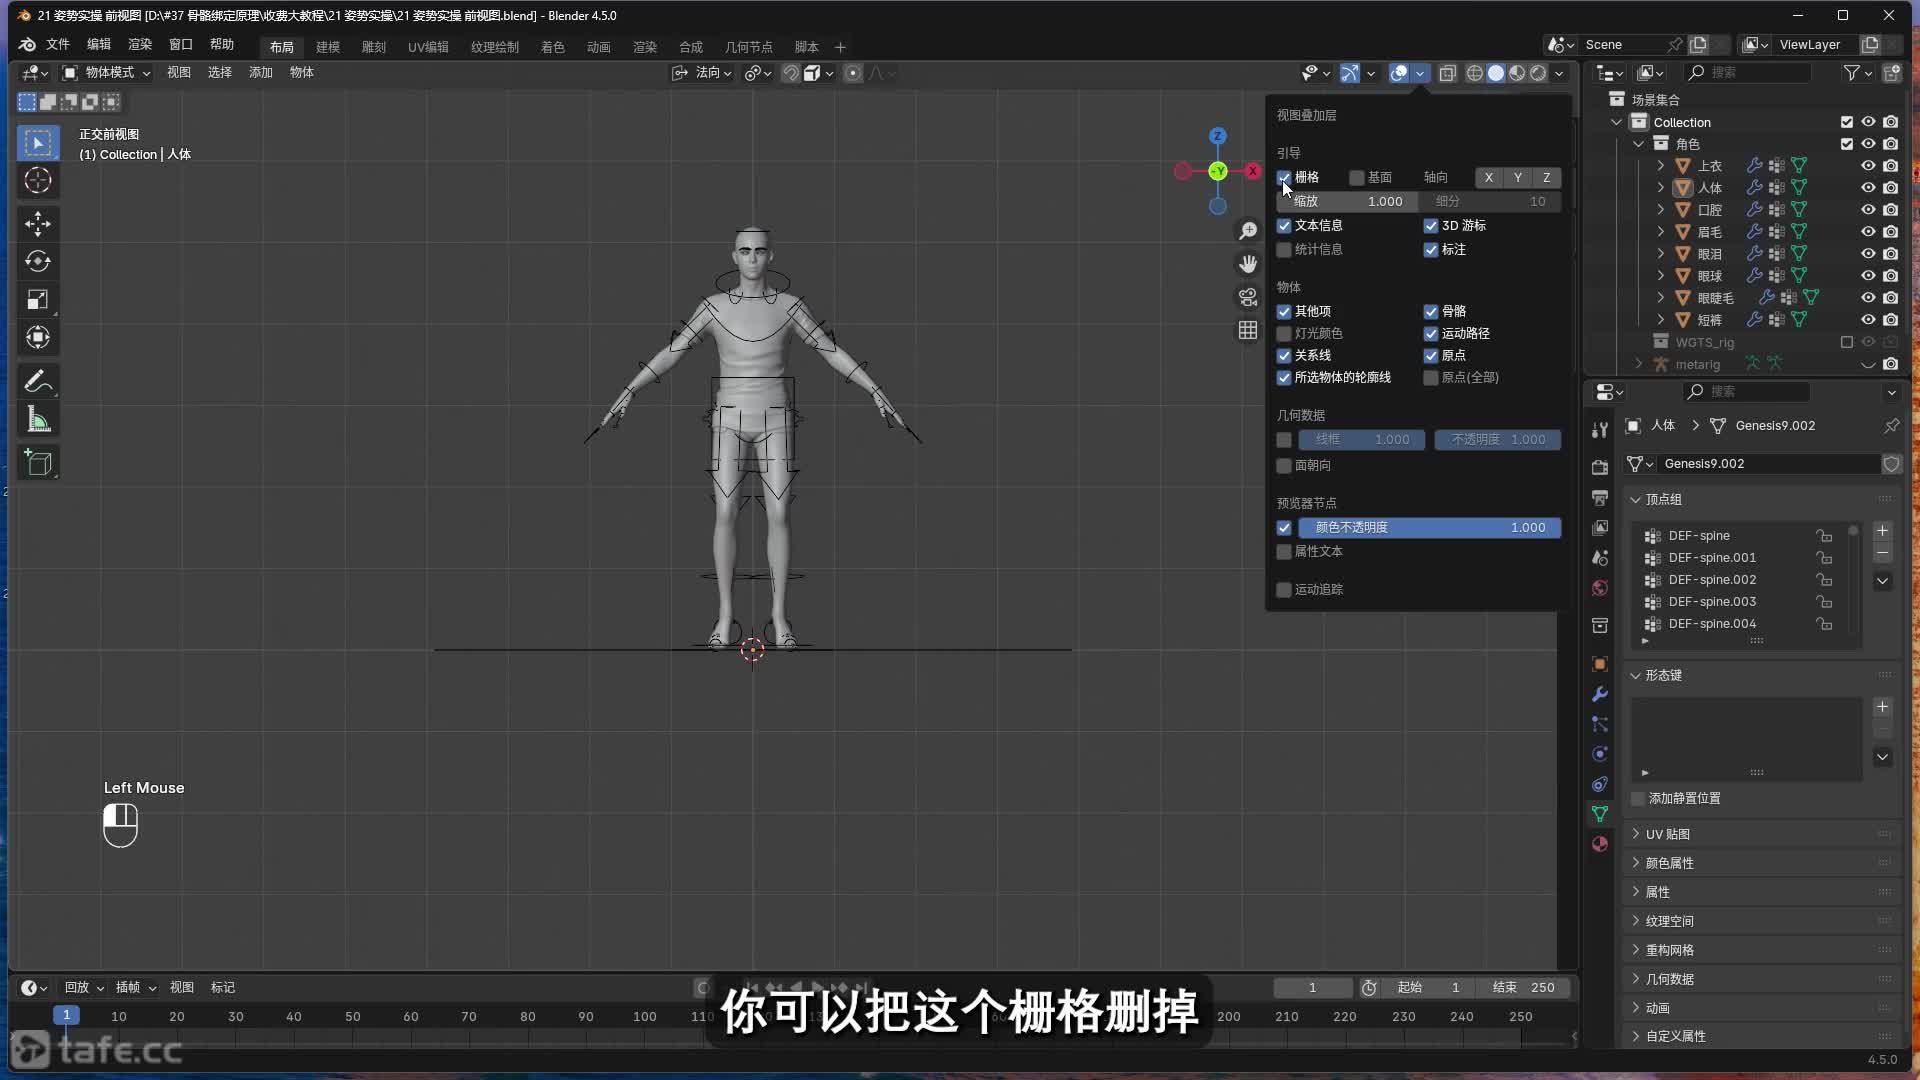This screenshot has height=1080, width=1920.
Task: Activate the Rotate tool
Action: pyautogui.click(x=38, y=261)
